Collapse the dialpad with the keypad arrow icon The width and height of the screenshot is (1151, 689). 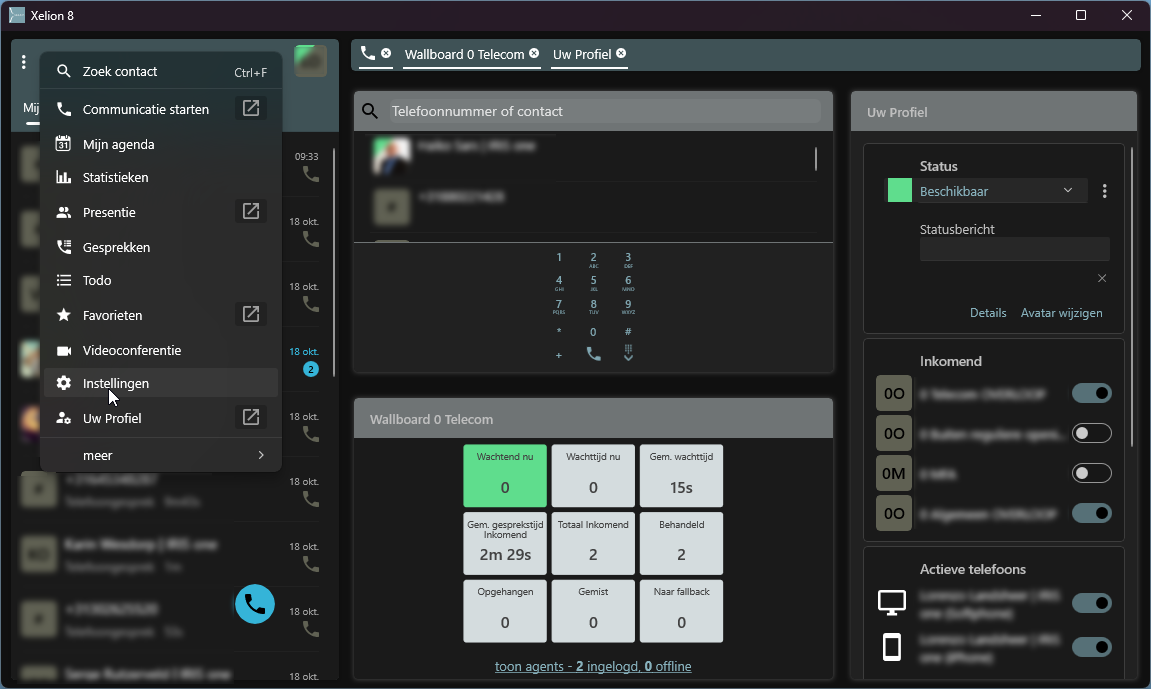click(628, 353)
